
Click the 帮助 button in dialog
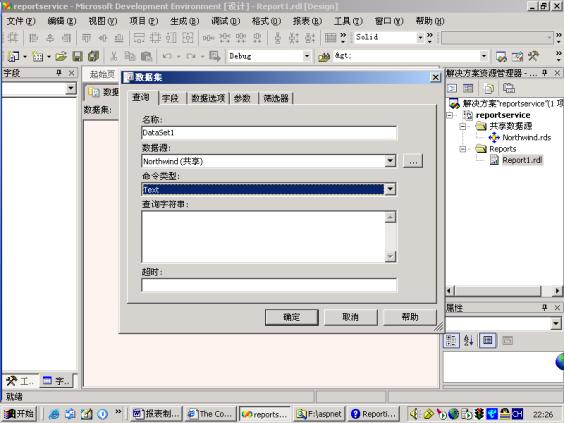coord(410,317)
